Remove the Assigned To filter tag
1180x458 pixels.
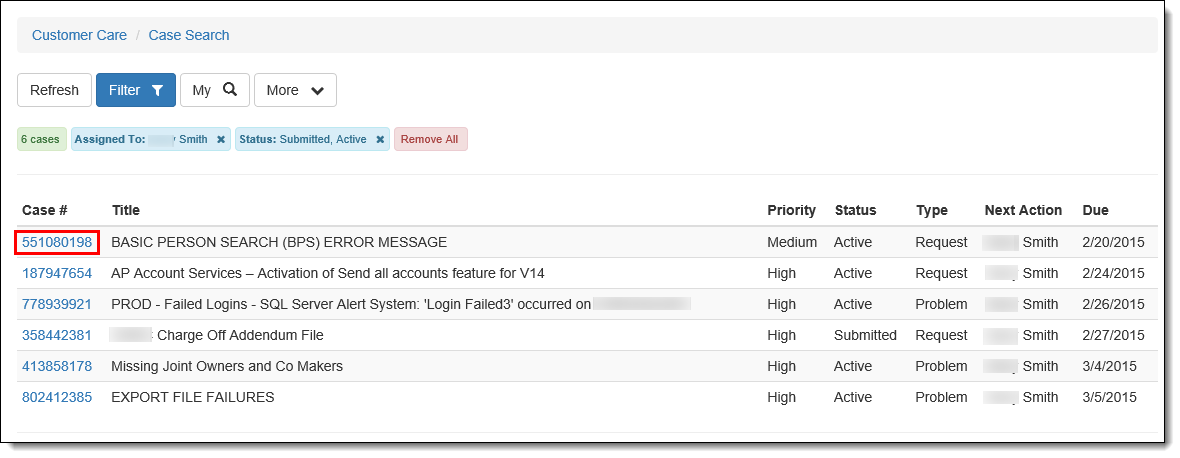point(220,139)
